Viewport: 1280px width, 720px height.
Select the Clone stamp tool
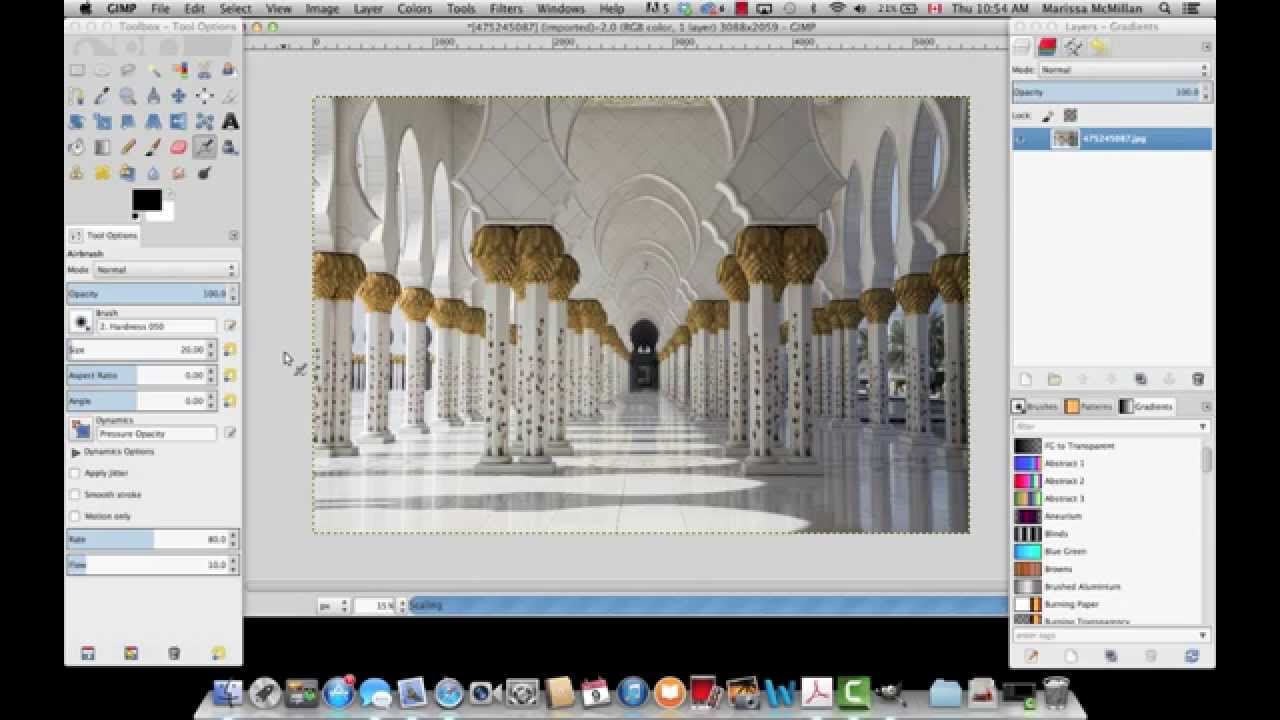[x=77, y=173]
